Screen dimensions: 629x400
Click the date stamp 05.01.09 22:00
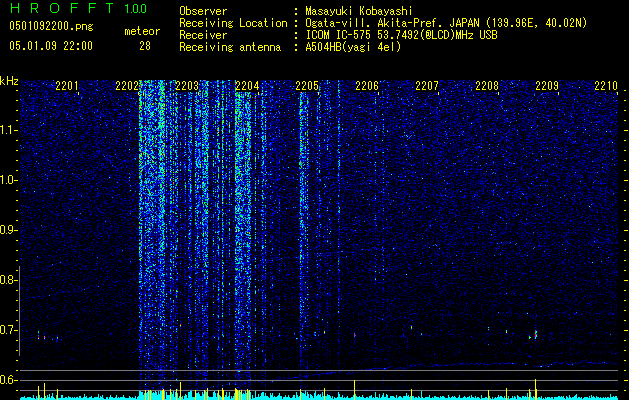[51, 46]
